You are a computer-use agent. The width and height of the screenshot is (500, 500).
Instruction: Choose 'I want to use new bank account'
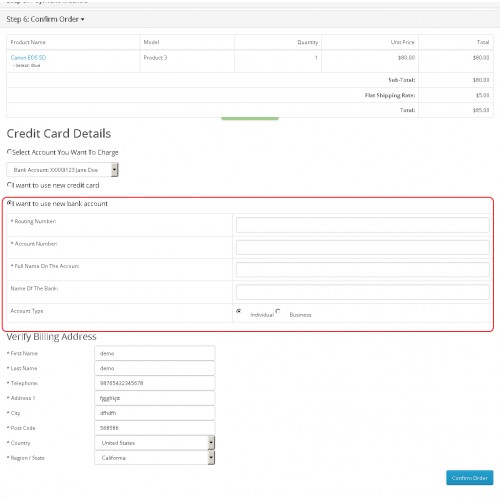[x=10, y=203]
